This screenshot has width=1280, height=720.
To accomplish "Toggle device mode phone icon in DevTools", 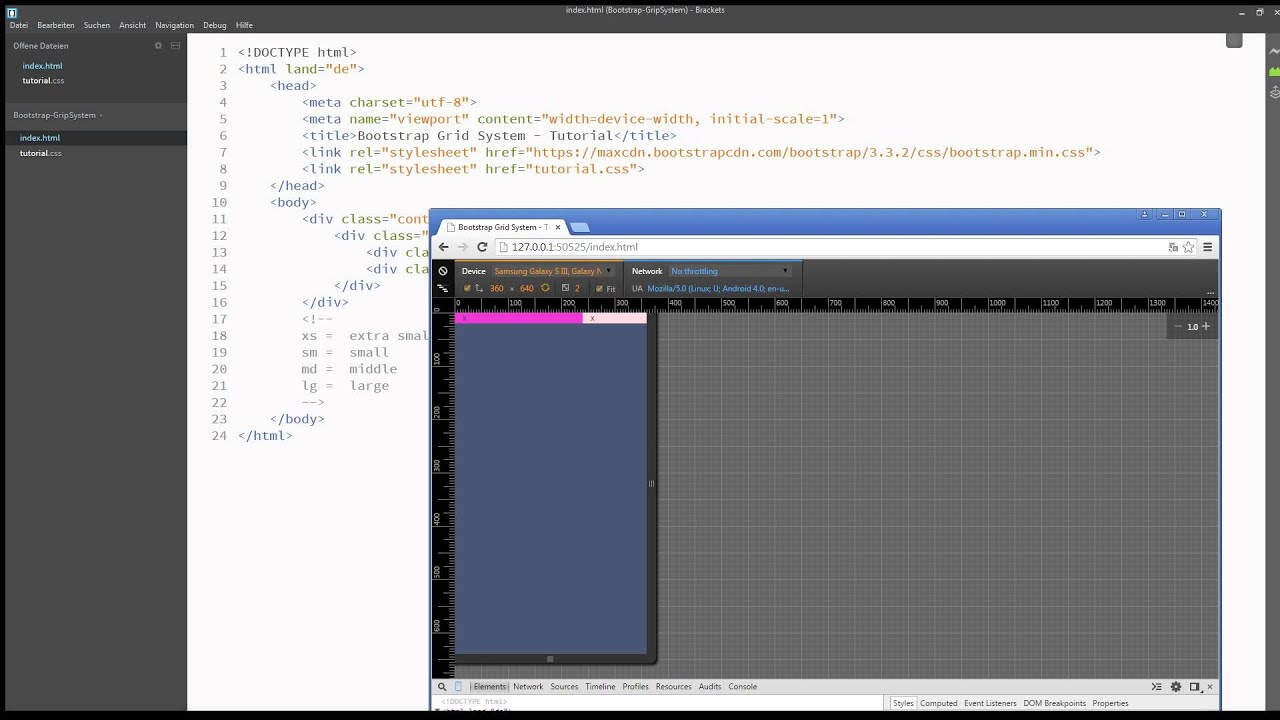I will 459,687.
